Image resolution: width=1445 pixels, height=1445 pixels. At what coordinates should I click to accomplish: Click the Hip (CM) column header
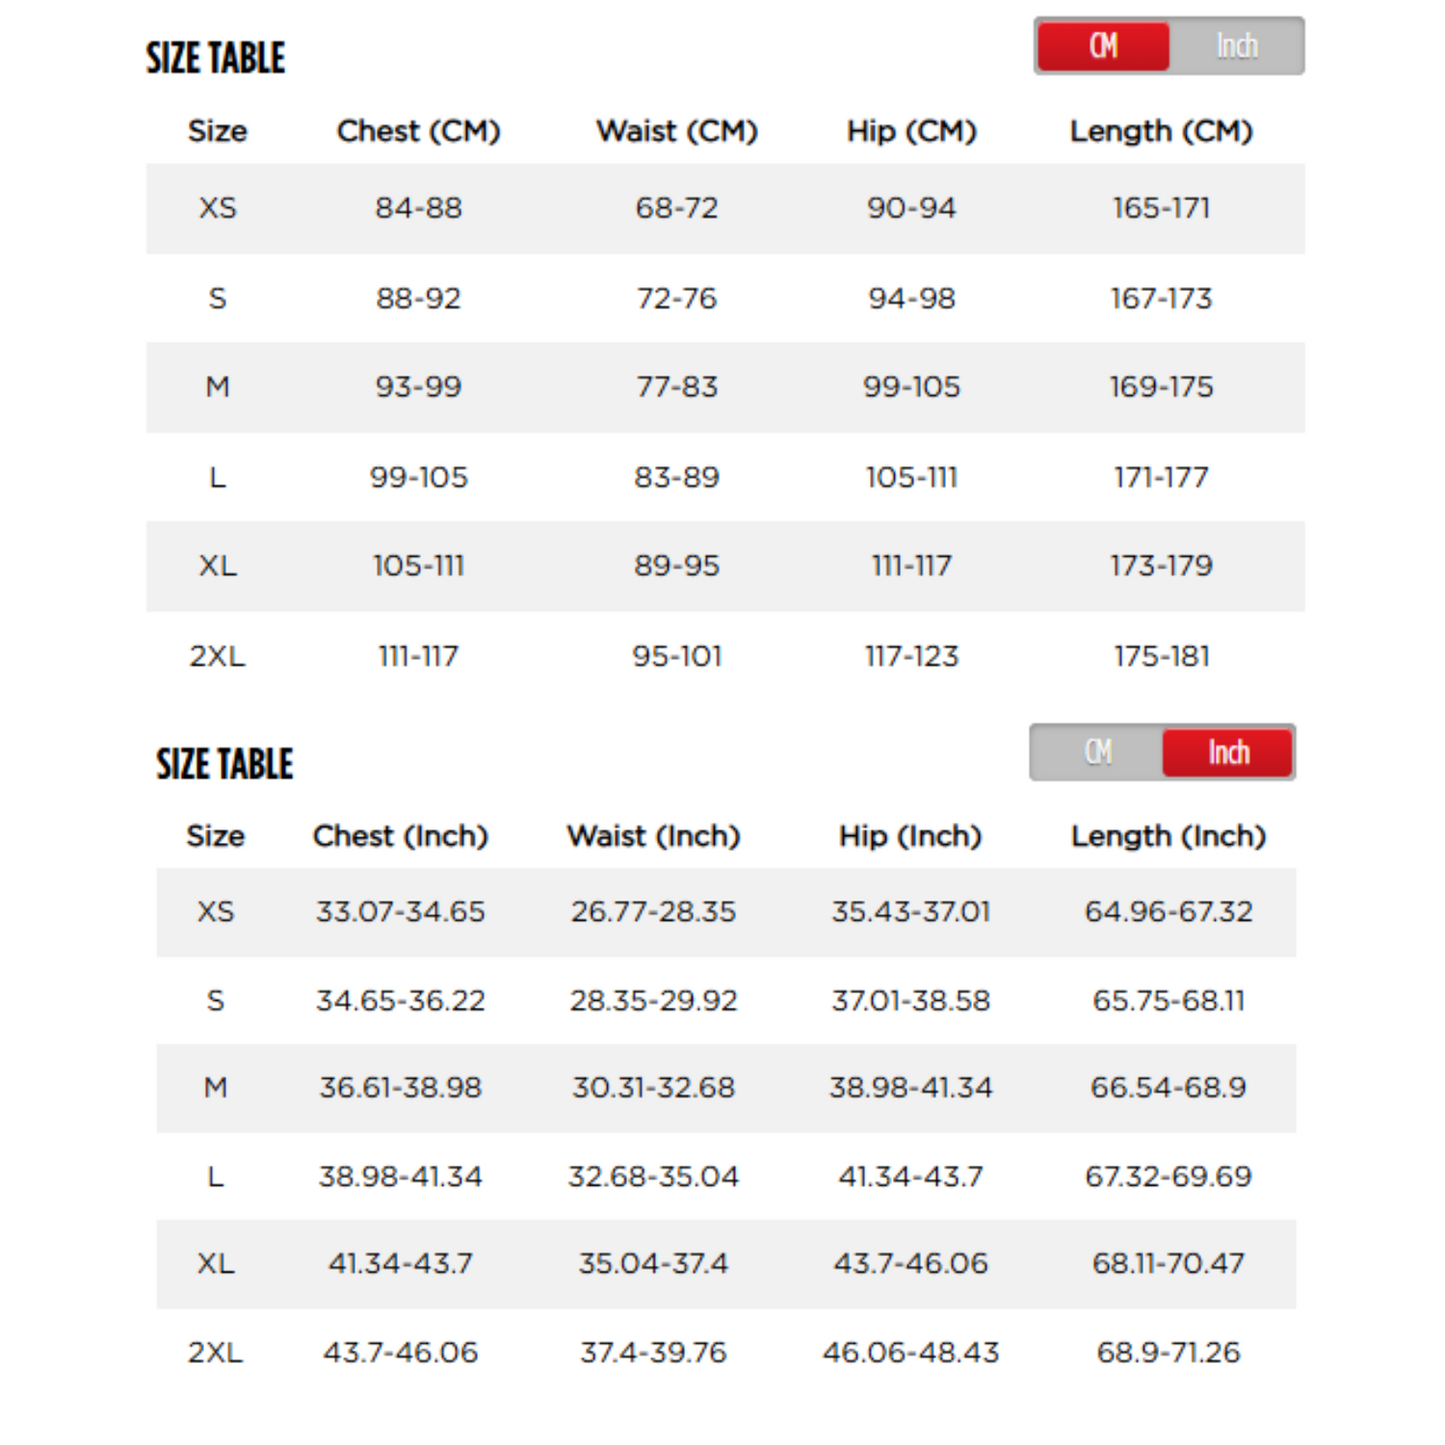pos(911,131)
